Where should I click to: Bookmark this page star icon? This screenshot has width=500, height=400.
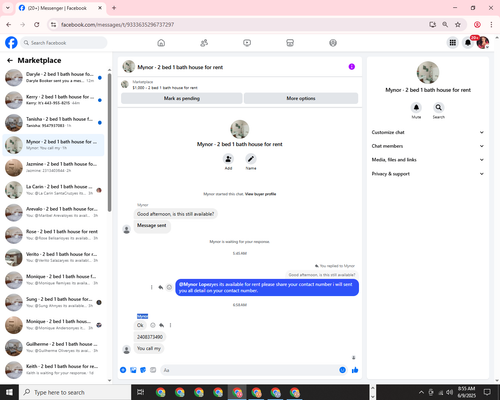click(x=458, y=25)
